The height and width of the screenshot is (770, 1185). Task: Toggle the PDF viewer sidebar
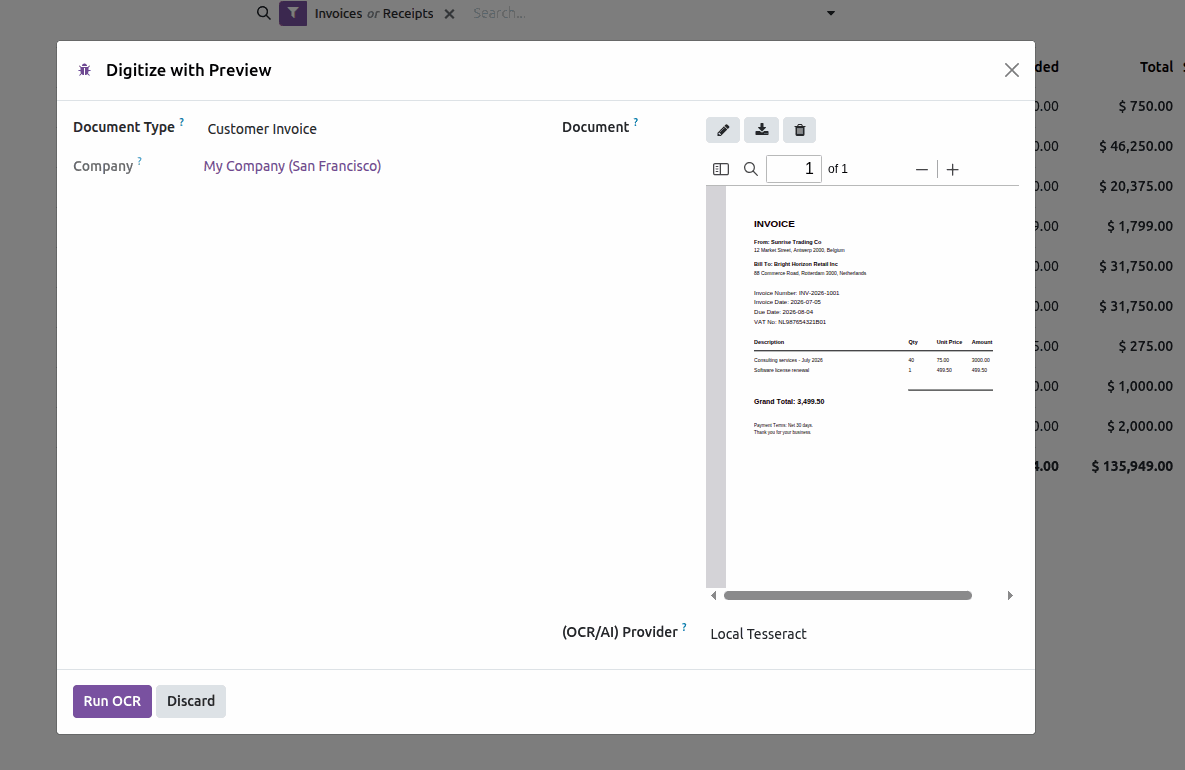click(x=721, y=169)
